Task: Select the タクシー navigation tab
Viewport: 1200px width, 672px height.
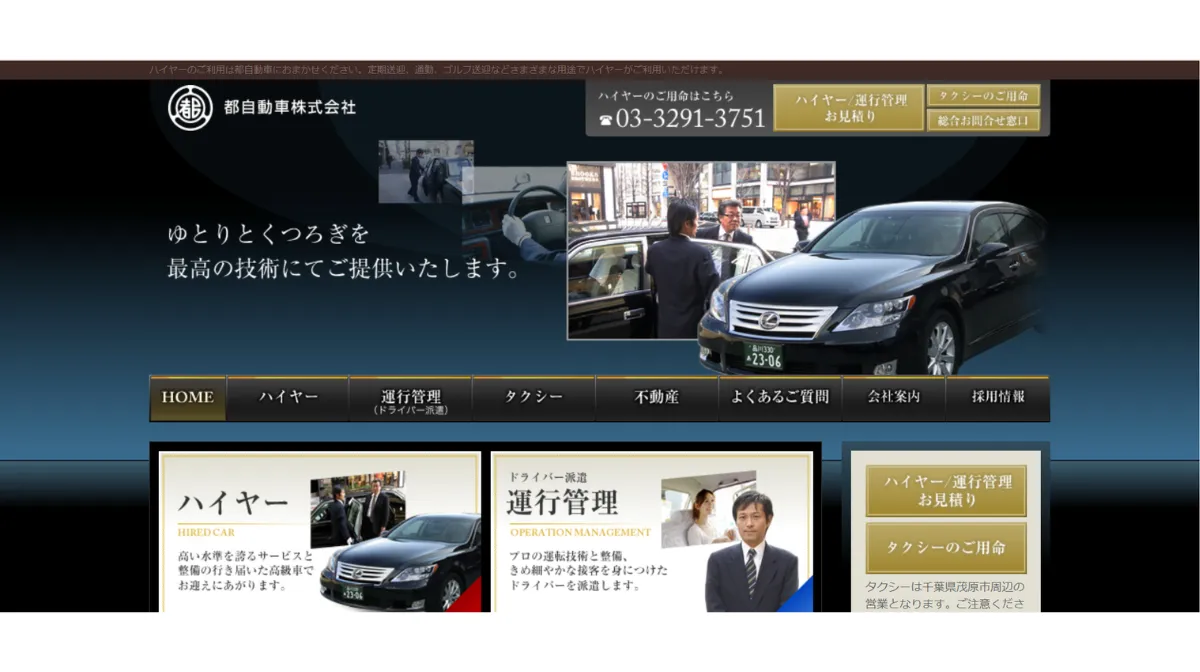Action: pyautogui.click(x=533, y=397)
